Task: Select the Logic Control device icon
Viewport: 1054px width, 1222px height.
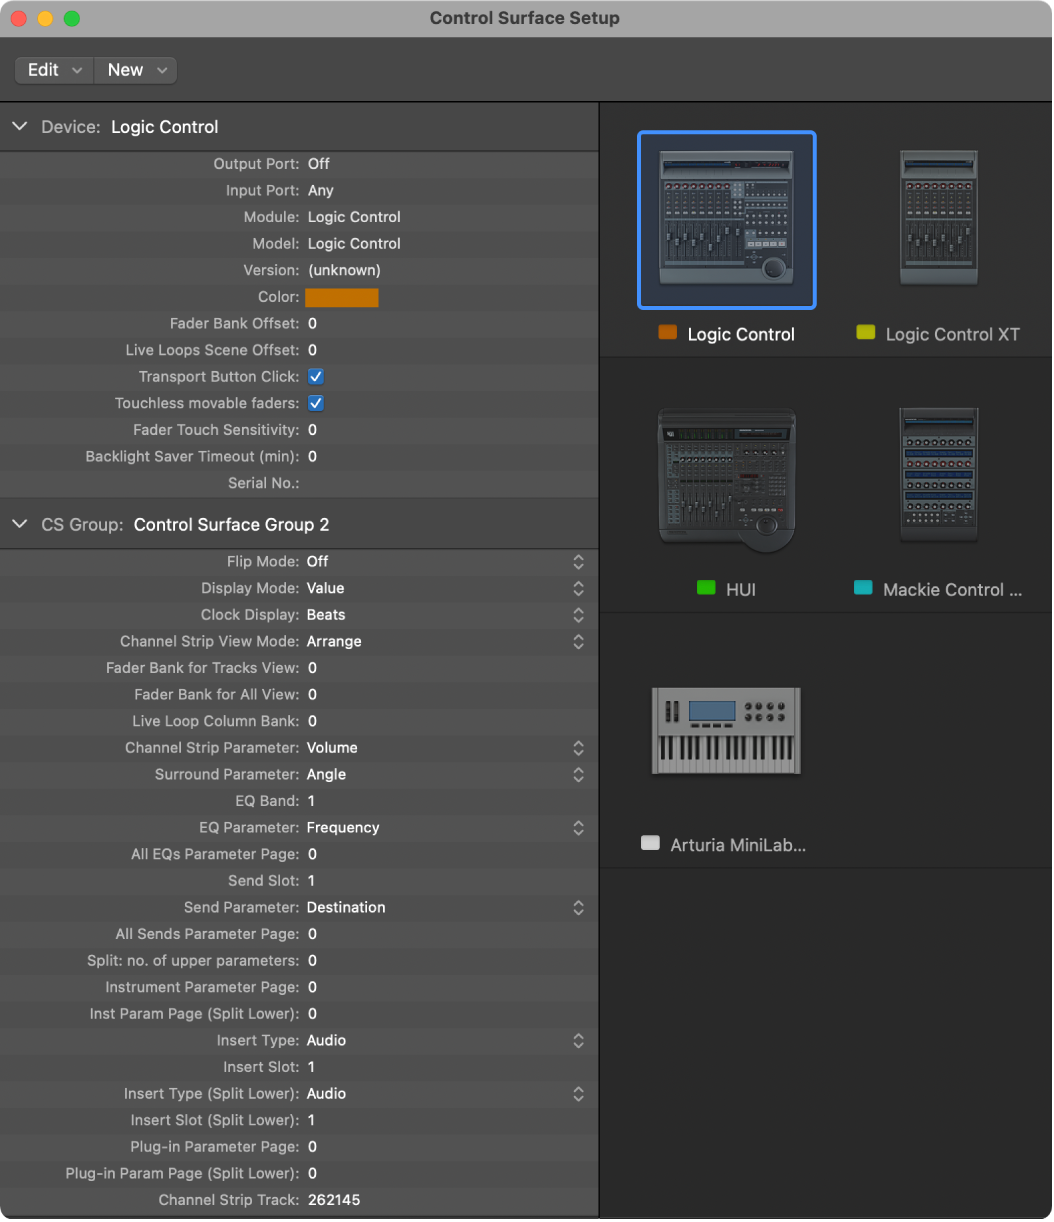Action: [727, 220]
